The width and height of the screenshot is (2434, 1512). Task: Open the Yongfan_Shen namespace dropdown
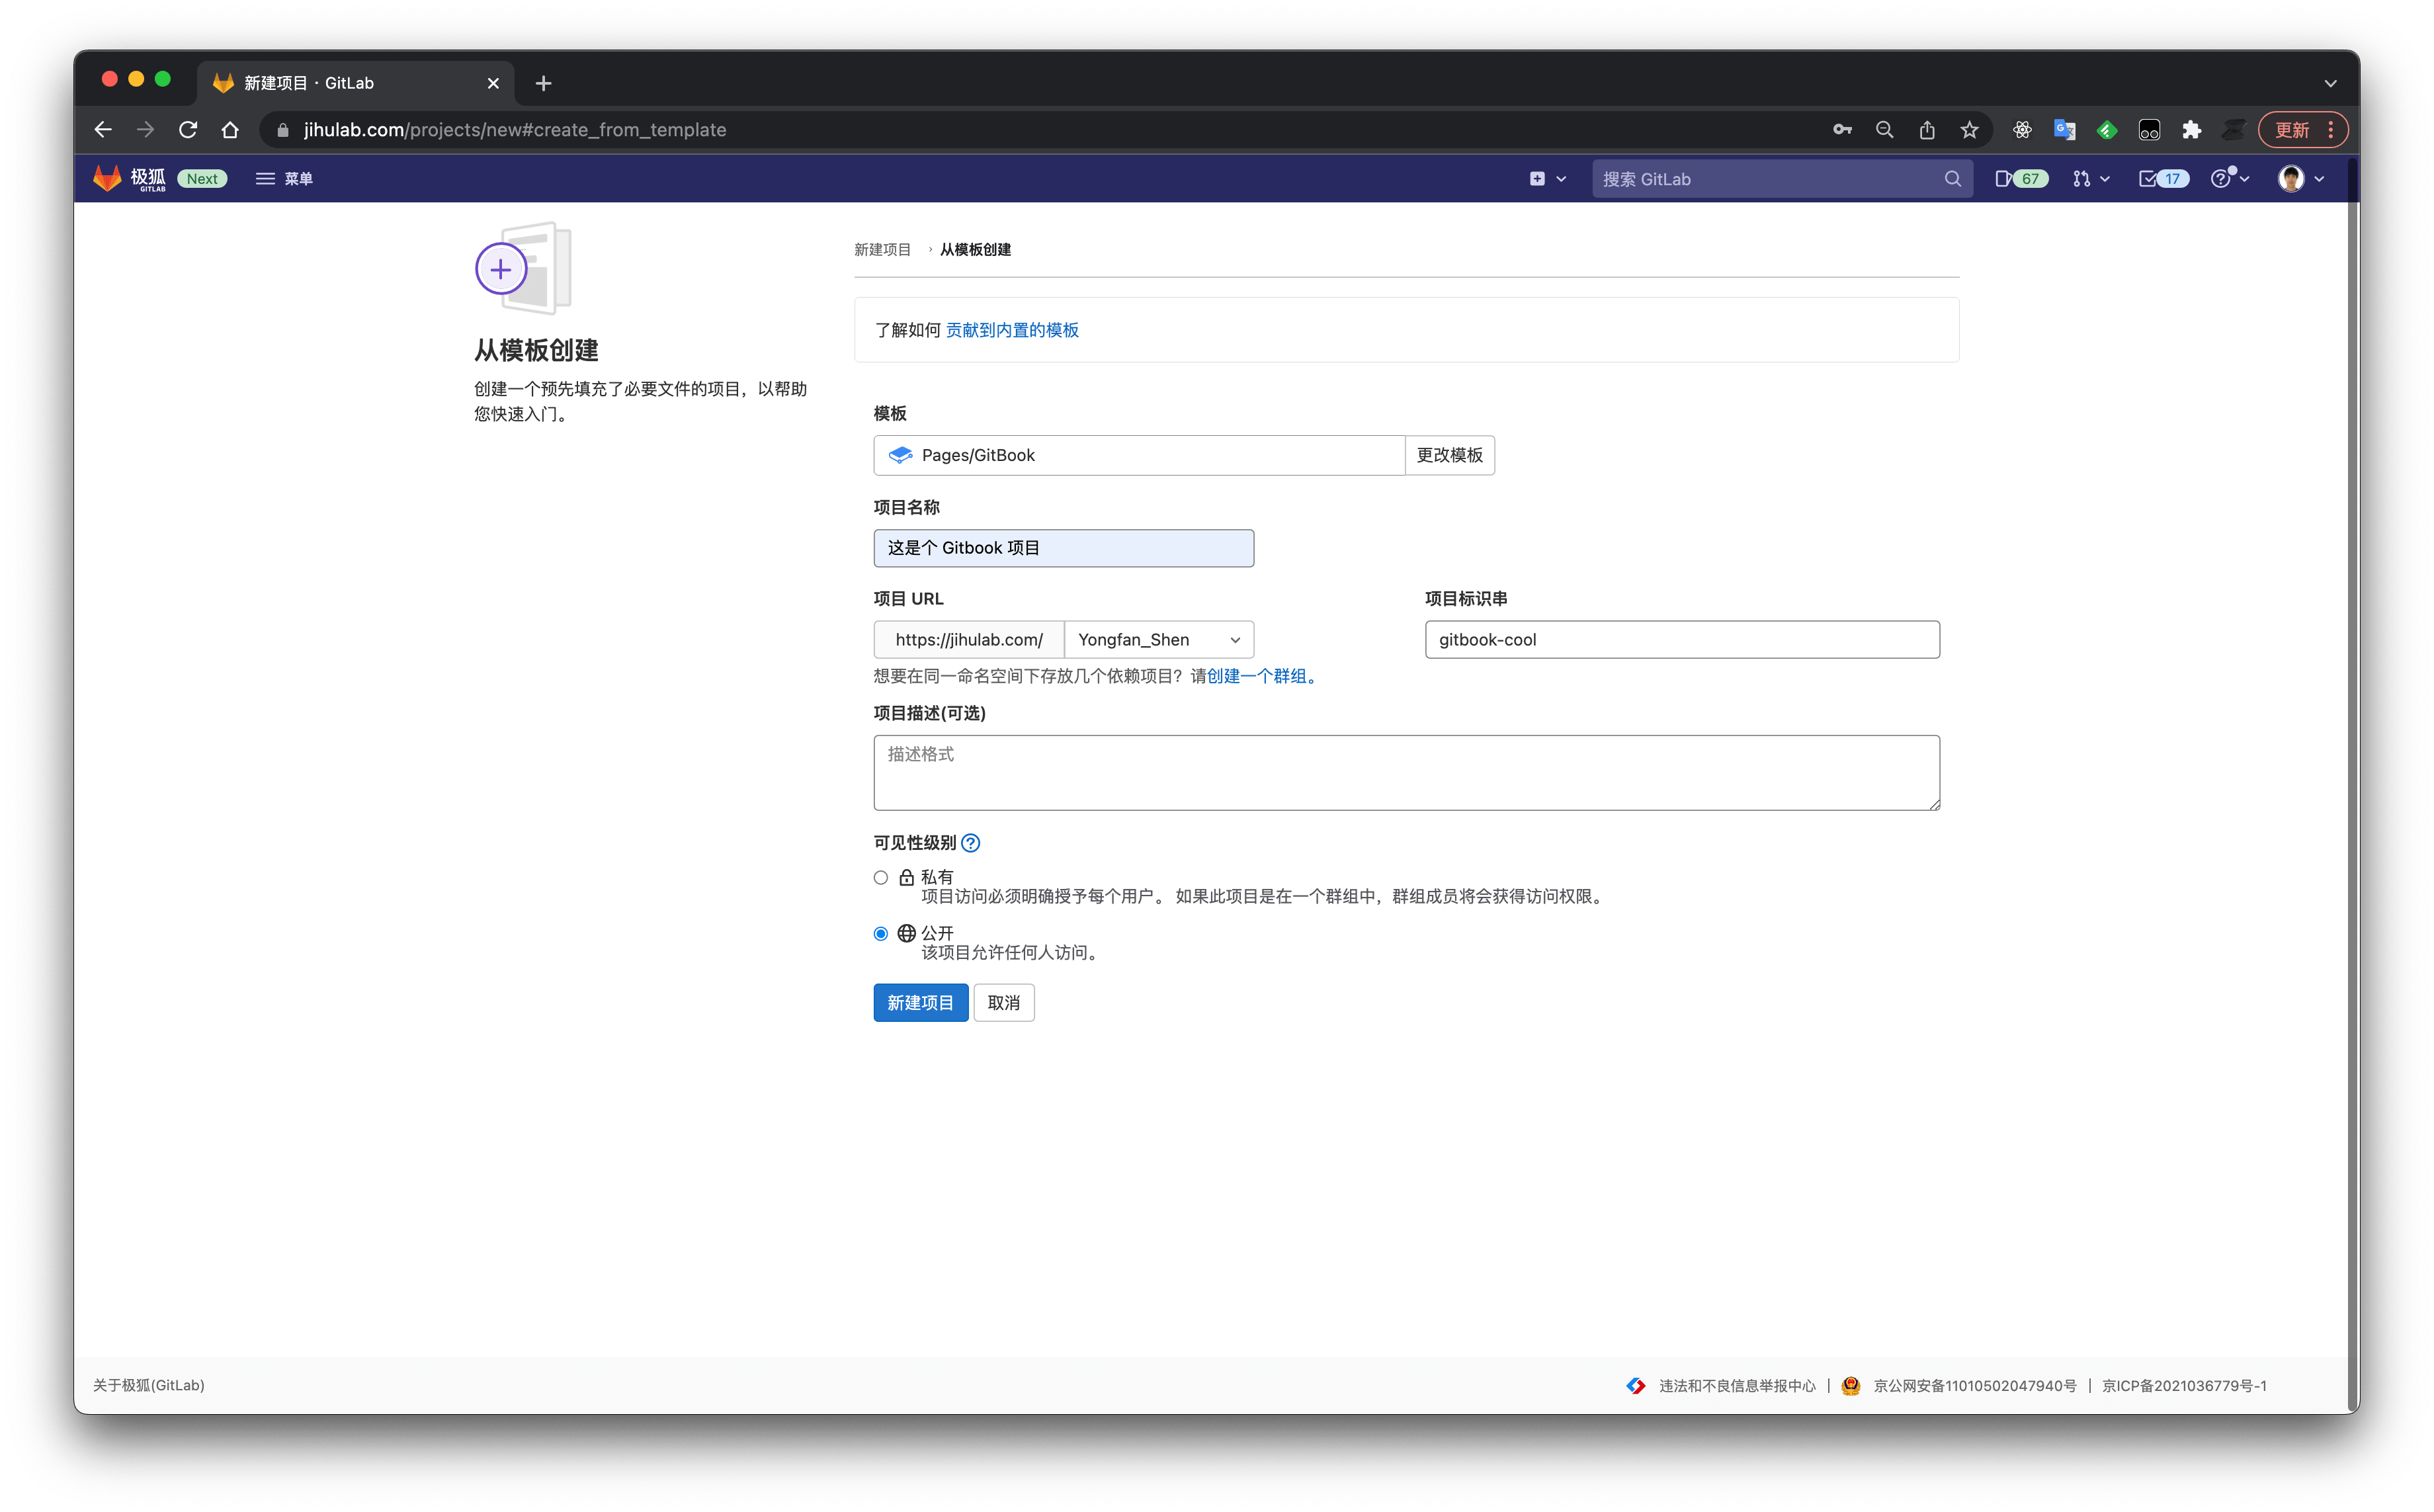point(1158,639)
